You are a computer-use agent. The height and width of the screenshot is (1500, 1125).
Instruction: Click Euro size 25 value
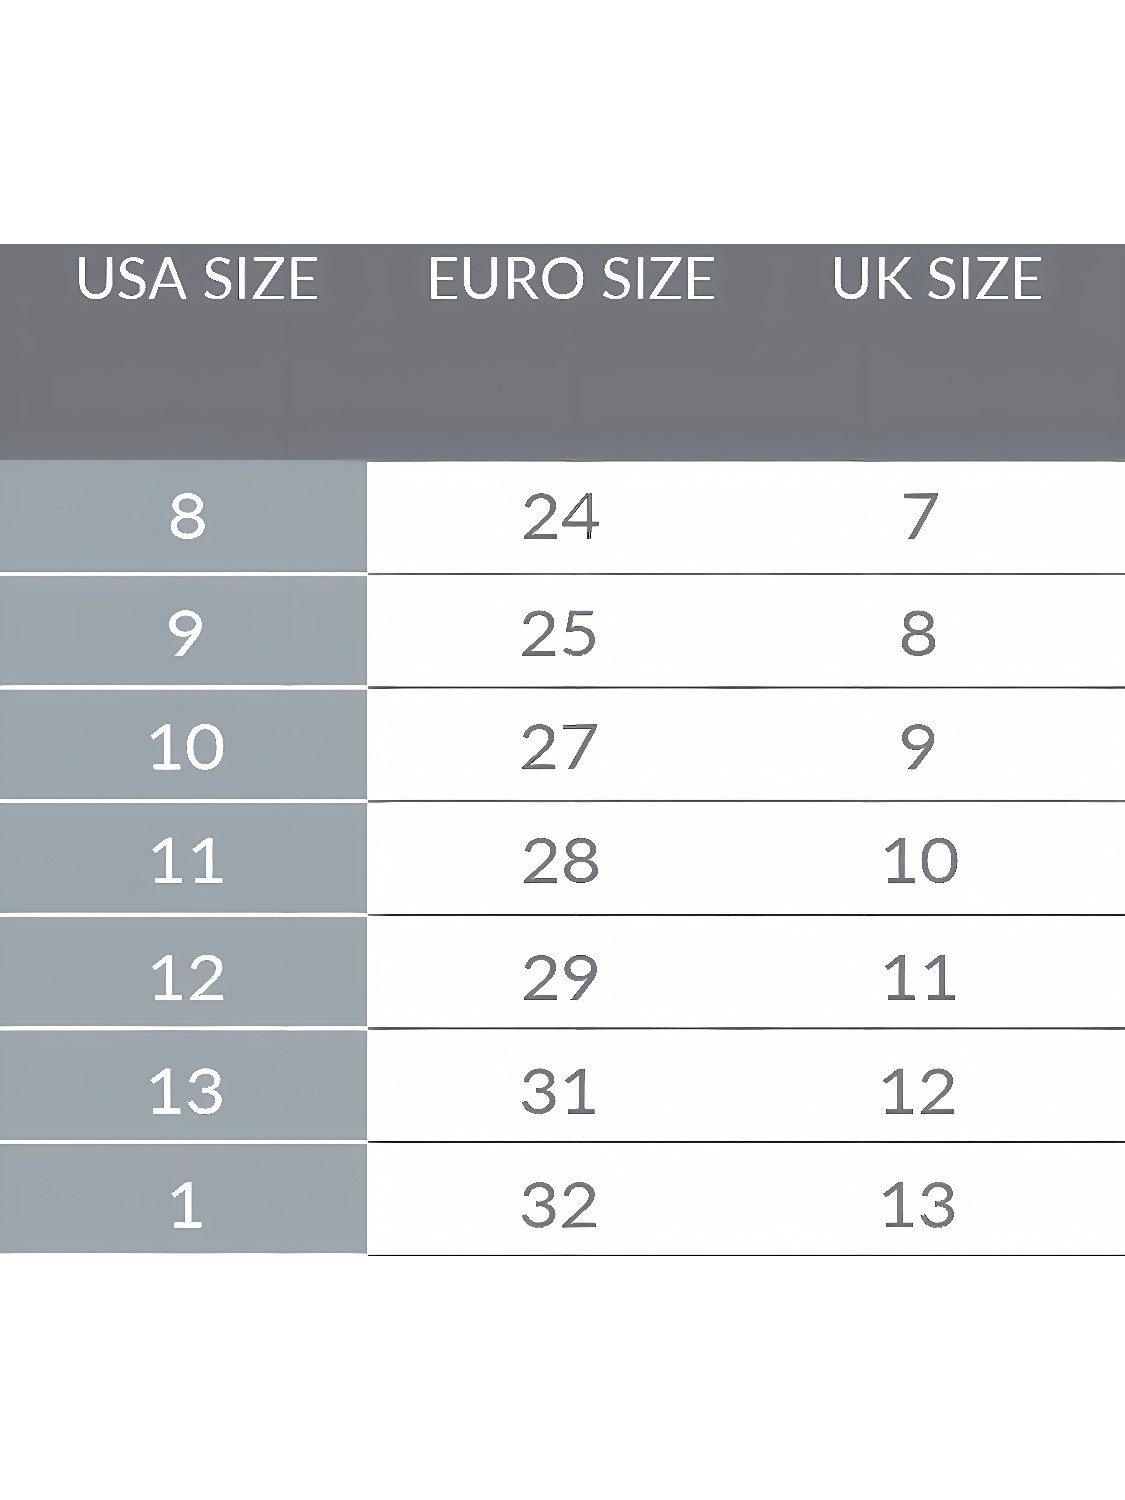click(559, 632)
